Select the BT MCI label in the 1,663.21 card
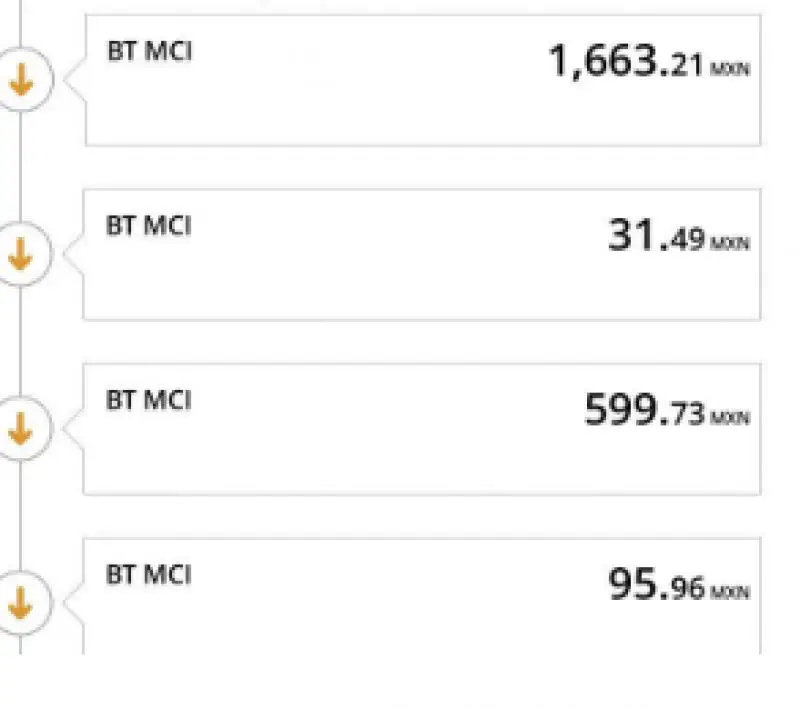The image size is (800, 709). pos(149,51)
